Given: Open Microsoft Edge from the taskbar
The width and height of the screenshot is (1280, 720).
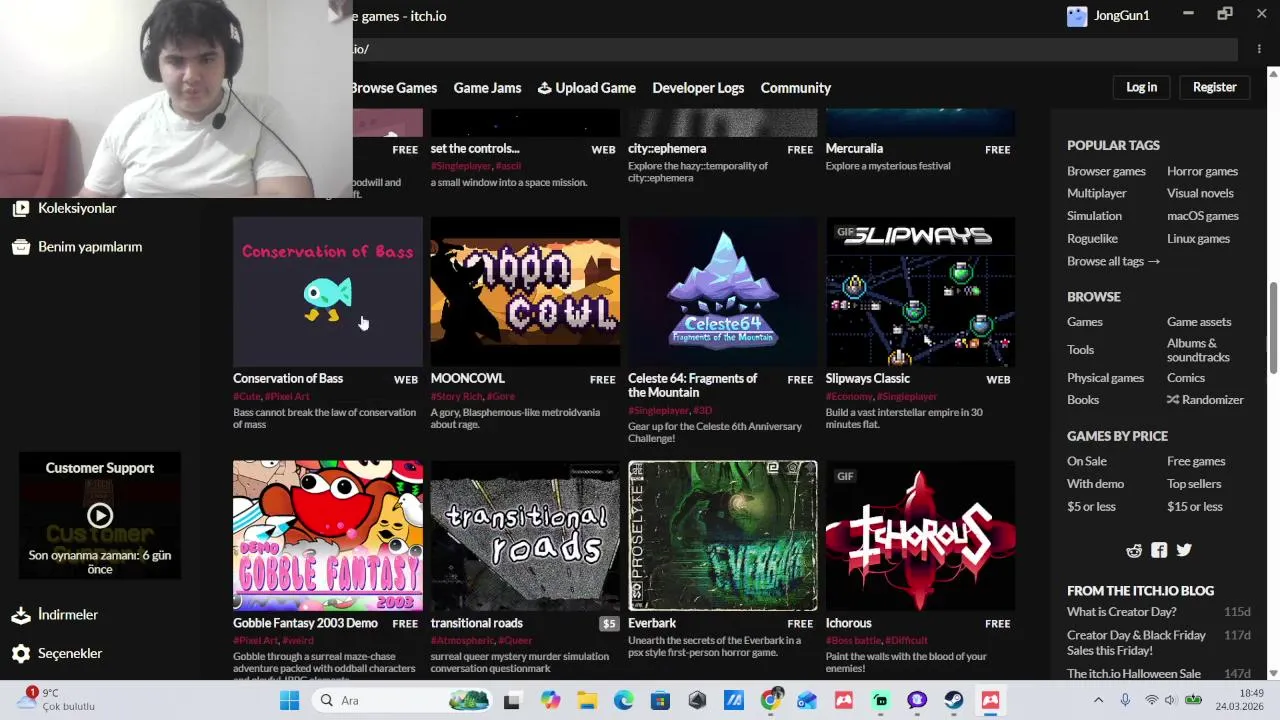Looking at the screenshot, I should click(624, 700).
